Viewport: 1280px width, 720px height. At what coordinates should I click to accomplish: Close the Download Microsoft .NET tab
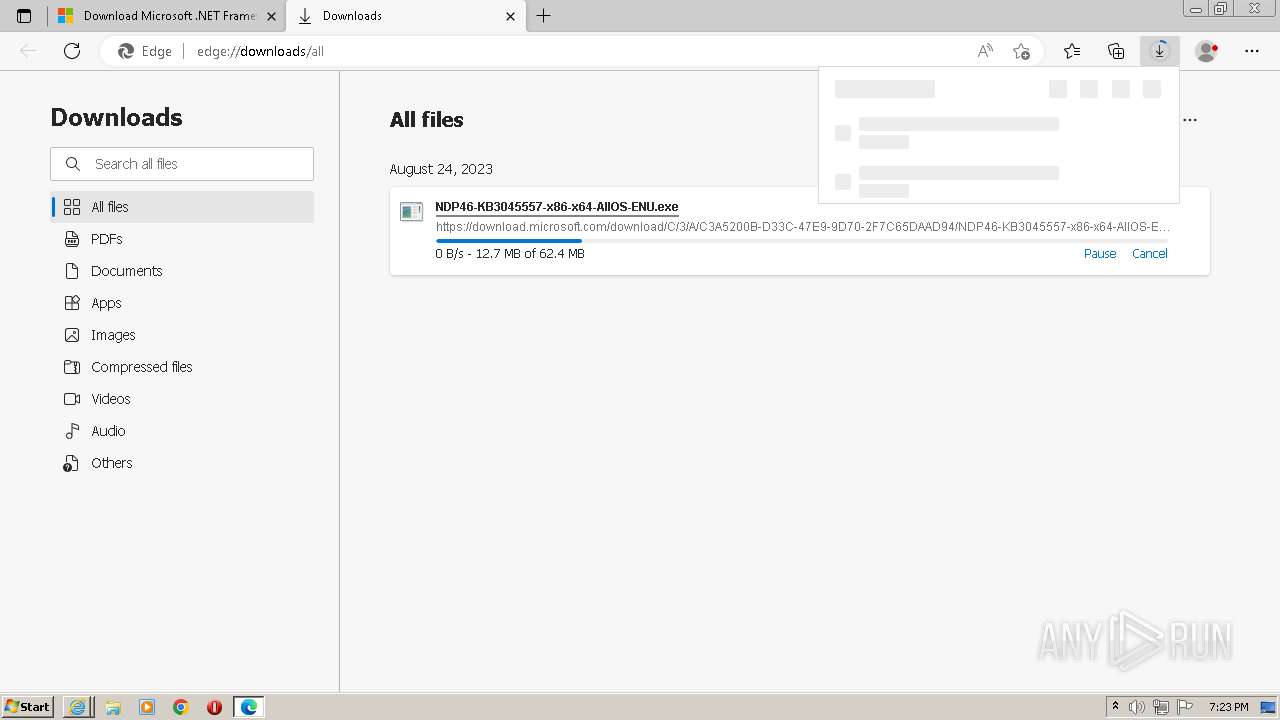click(x=271, y=16)
